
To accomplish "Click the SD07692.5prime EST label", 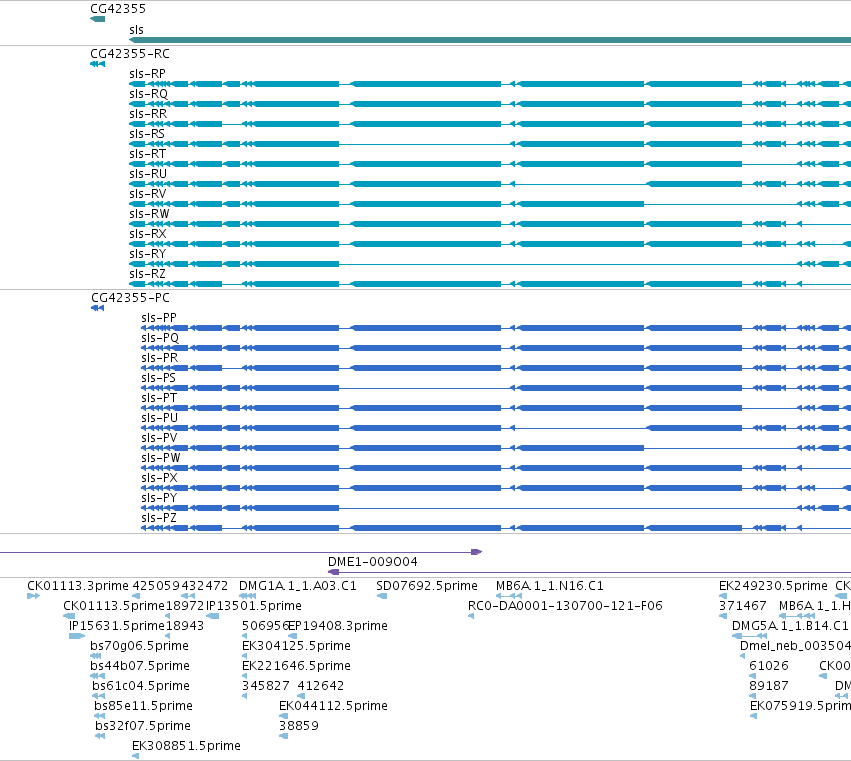I will [427, 586].
